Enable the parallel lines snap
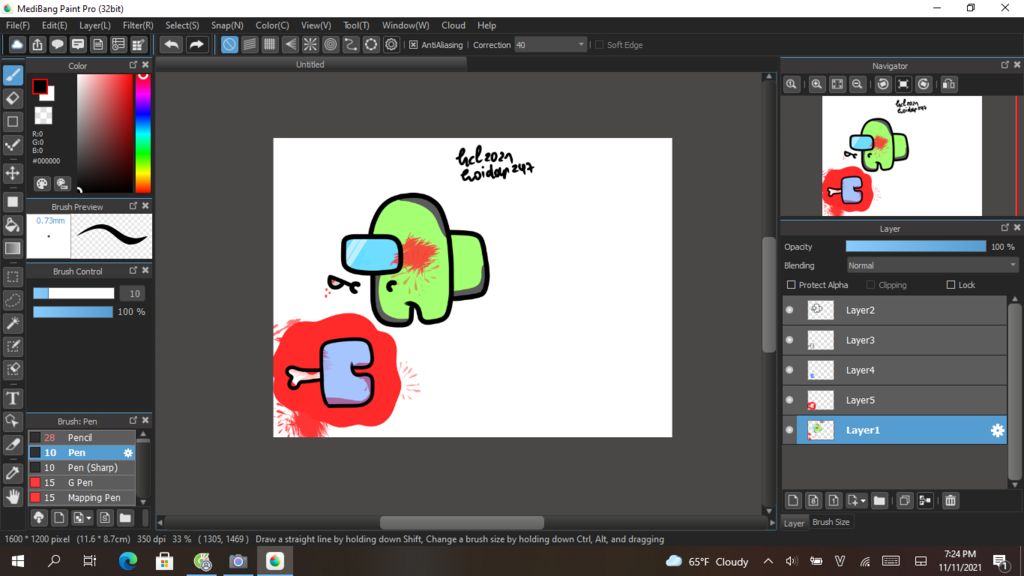This screenshot has width=1024, height=576. click(249, 44)
